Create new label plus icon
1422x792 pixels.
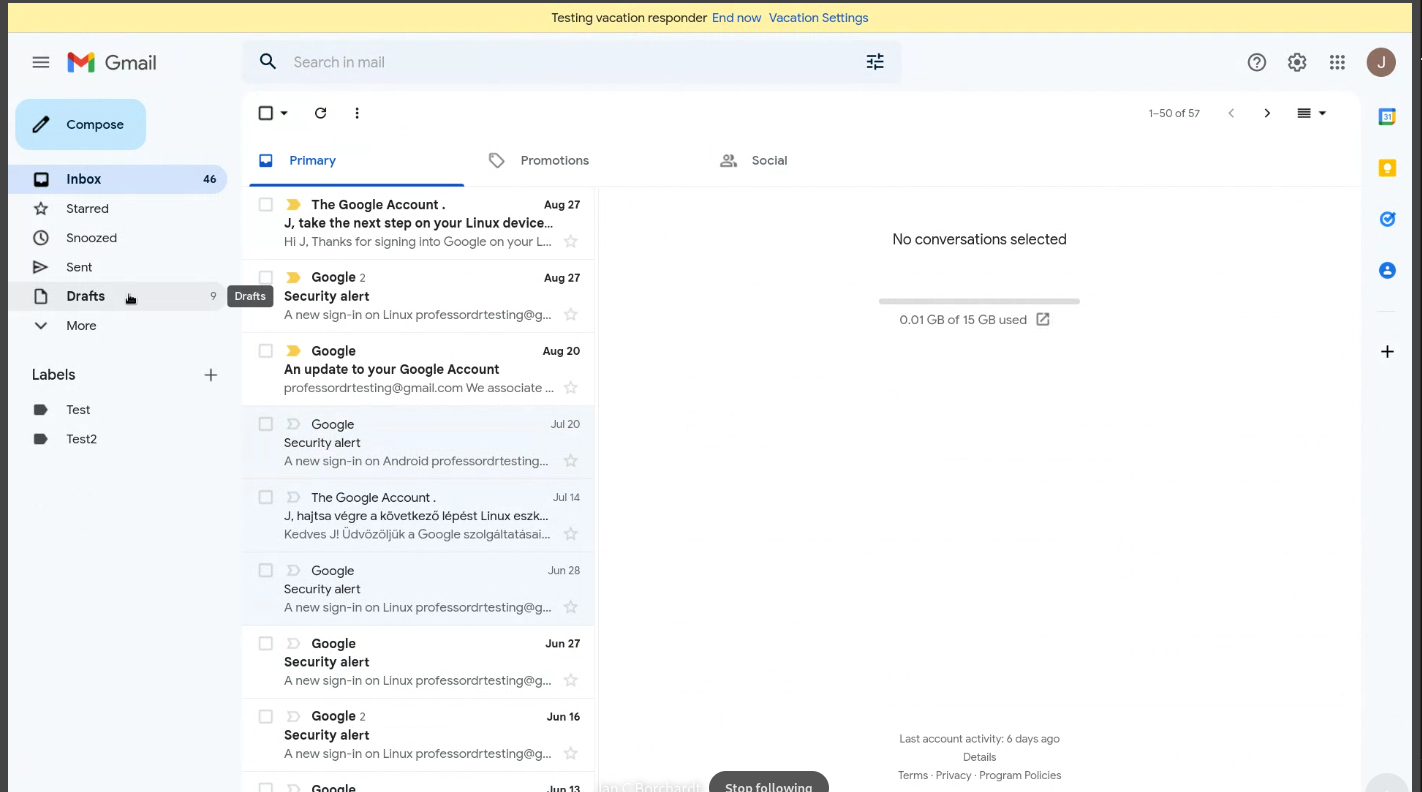coord(211,375)
